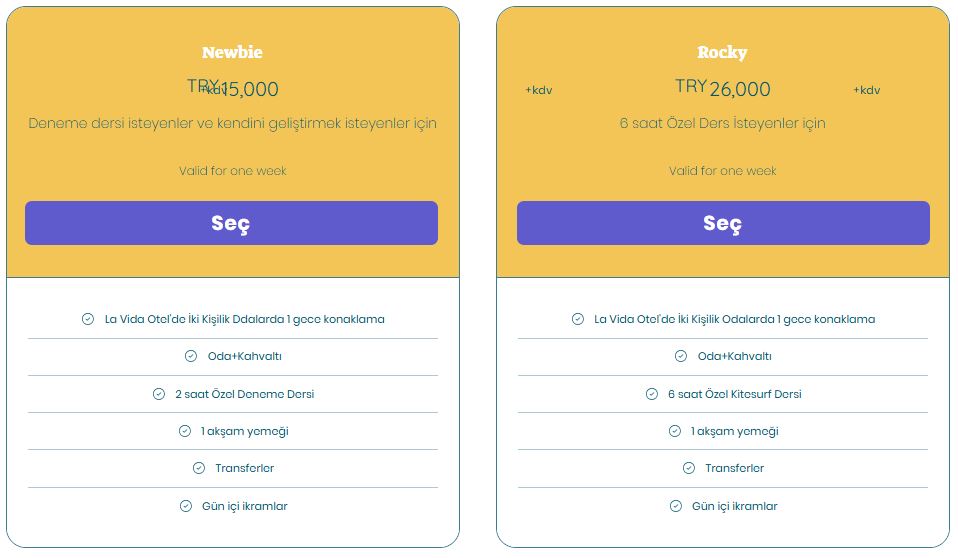Screen dimensions: 958x558
Task: Click the 2 saat Özel Deneme Dersi text
Action: point(244,394)
